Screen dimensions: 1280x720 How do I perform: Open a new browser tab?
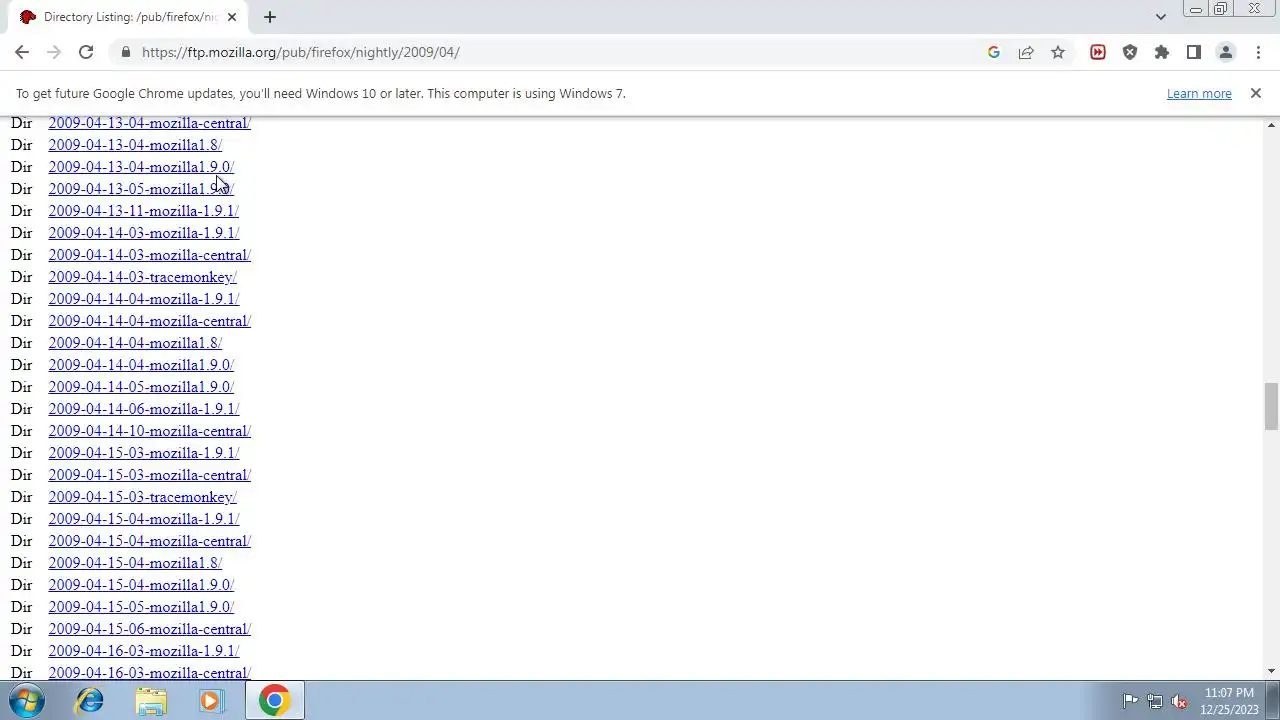point(270,17)
